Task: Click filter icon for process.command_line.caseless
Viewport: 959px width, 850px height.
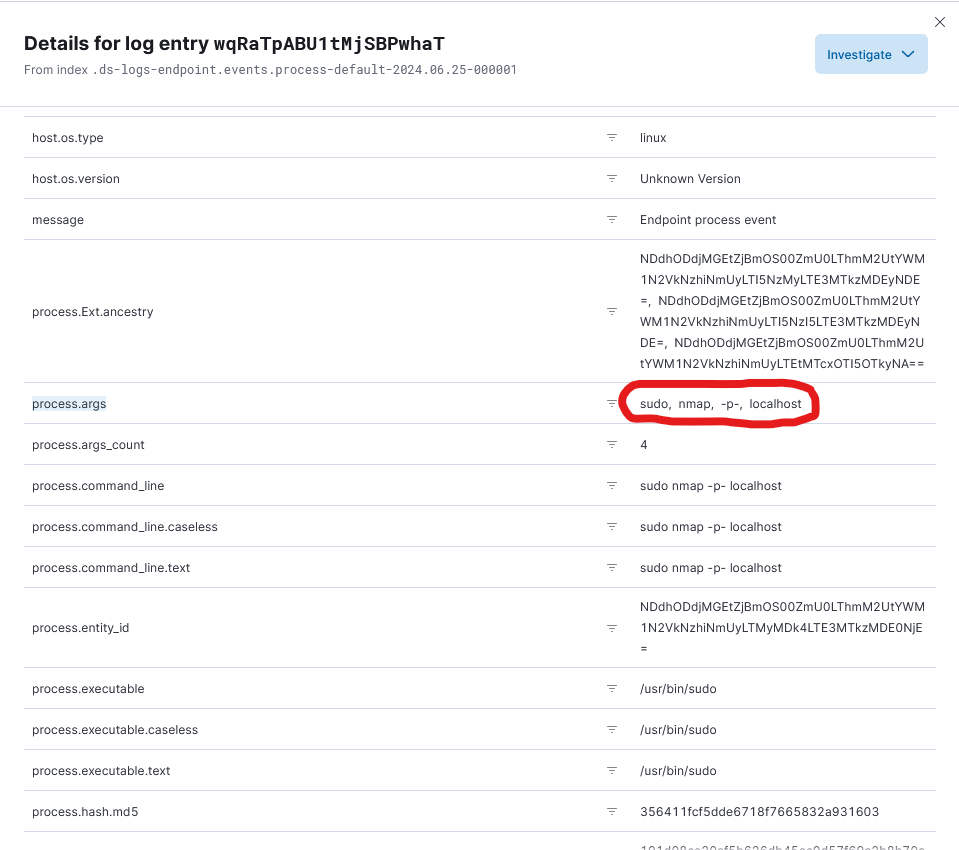Action: 612,527
